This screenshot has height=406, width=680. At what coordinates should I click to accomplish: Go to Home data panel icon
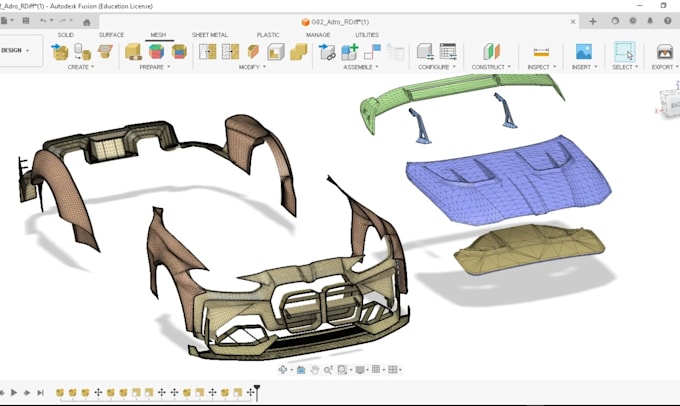(87, 22)
